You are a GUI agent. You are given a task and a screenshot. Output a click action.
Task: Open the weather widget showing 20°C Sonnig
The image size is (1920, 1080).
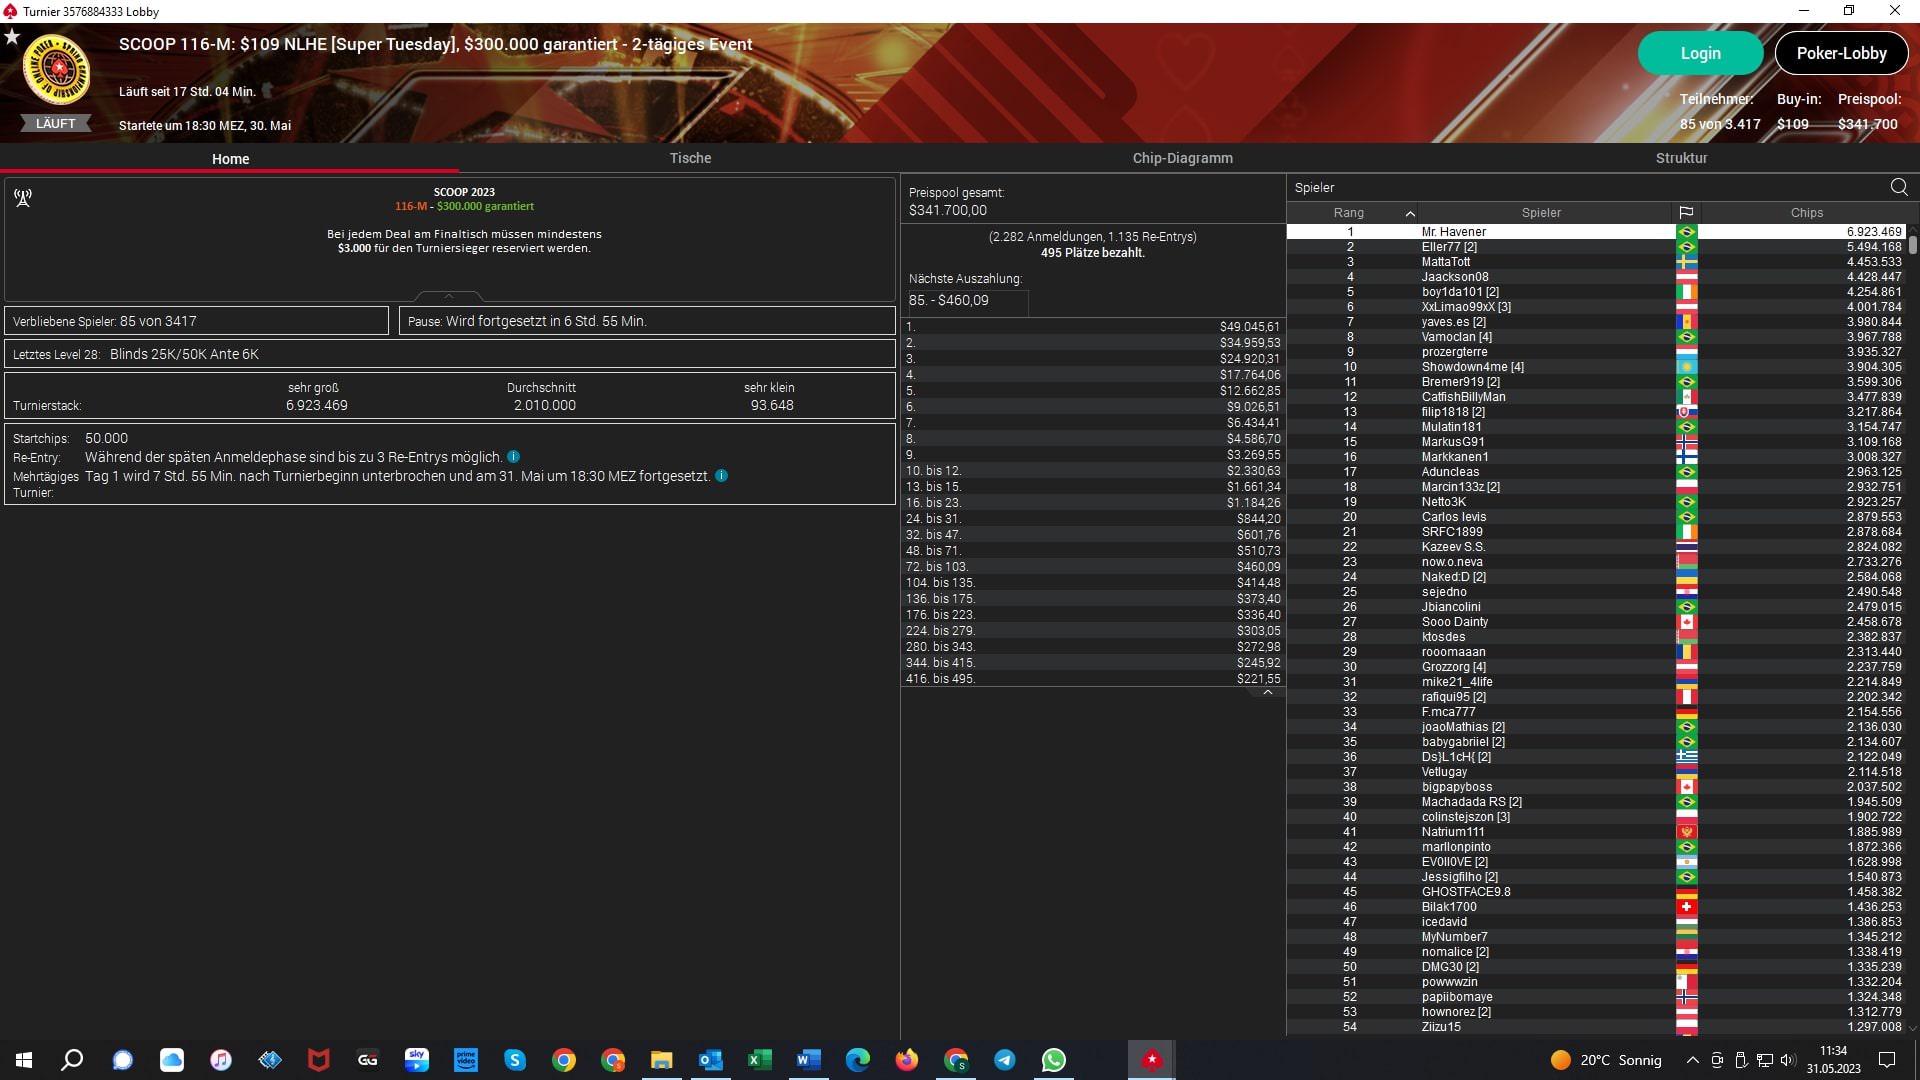[1606, 1060]
